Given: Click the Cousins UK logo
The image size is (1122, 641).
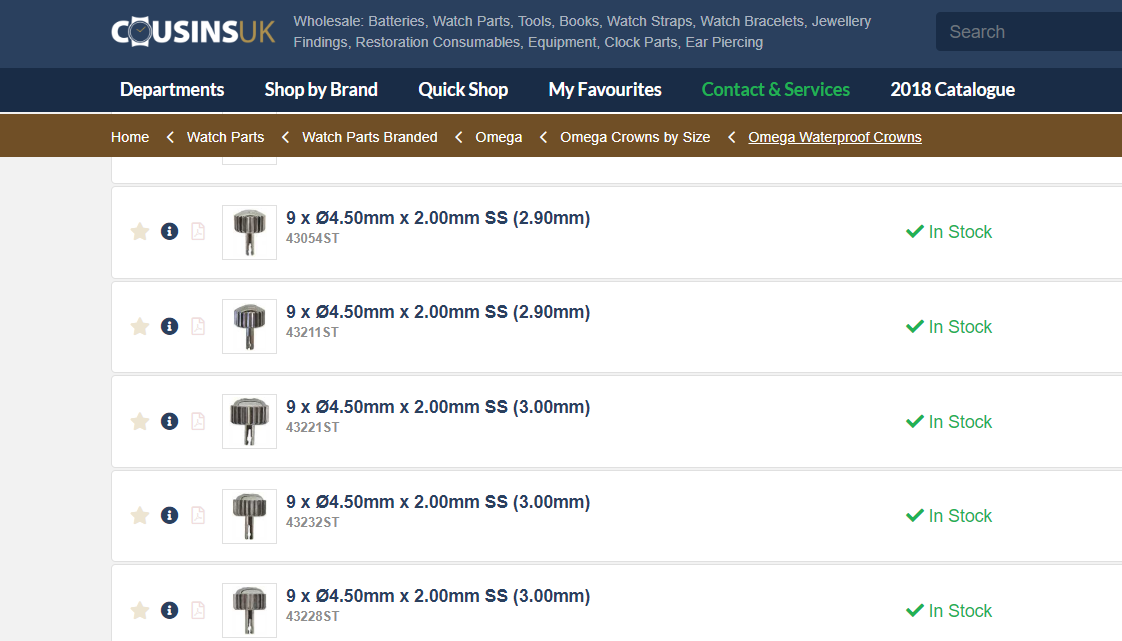Looking at the screenshot, I should click(193, 31).
